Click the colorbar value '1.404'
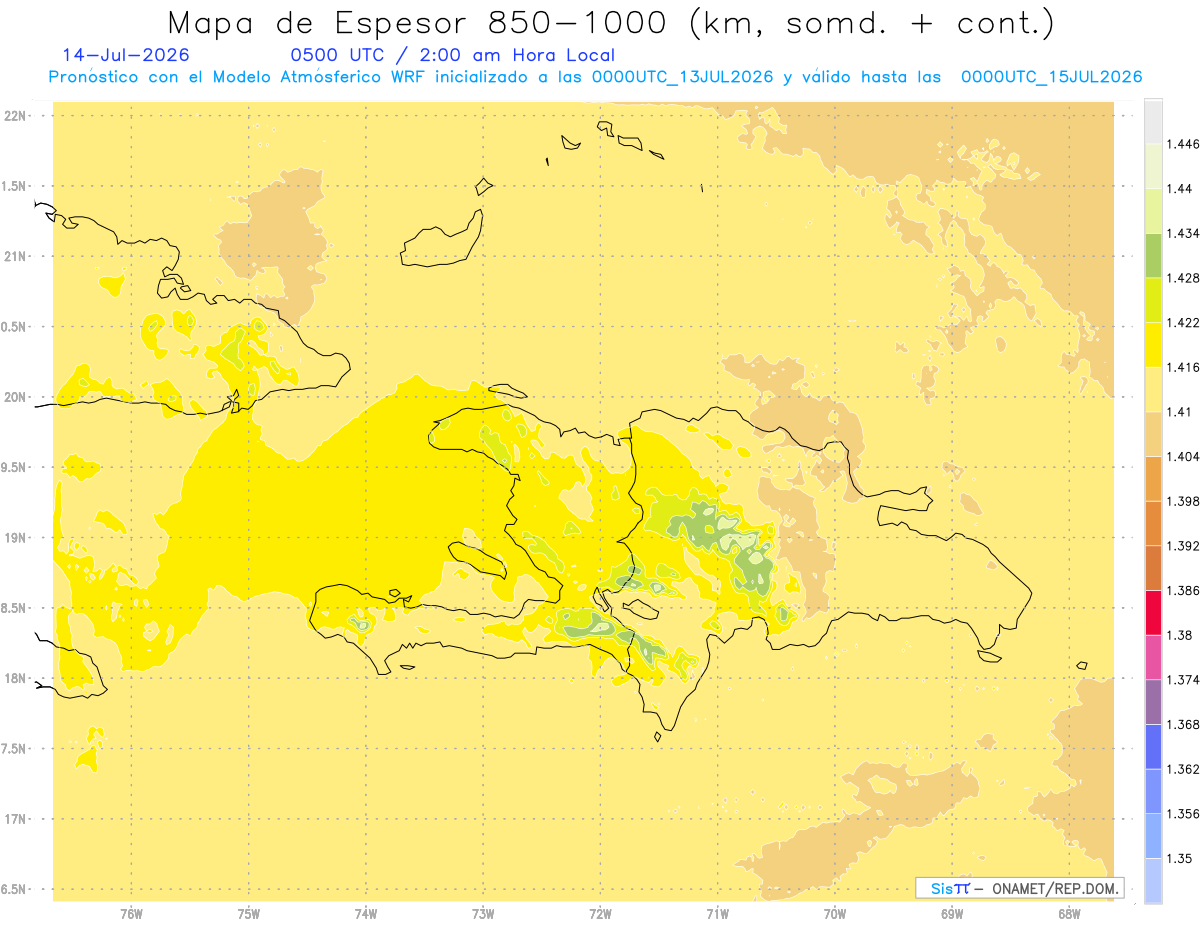 [x=1183, y=456]
